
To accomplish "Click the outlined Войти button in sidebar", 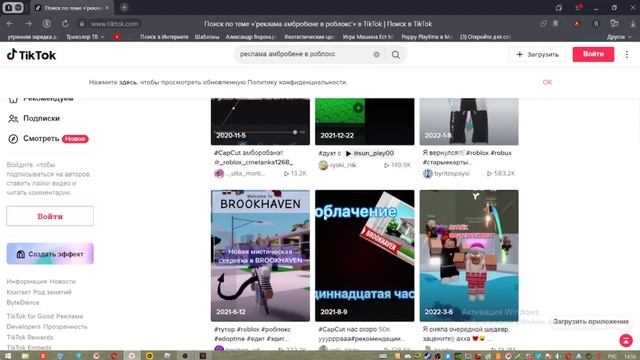I will pos(50,216).
